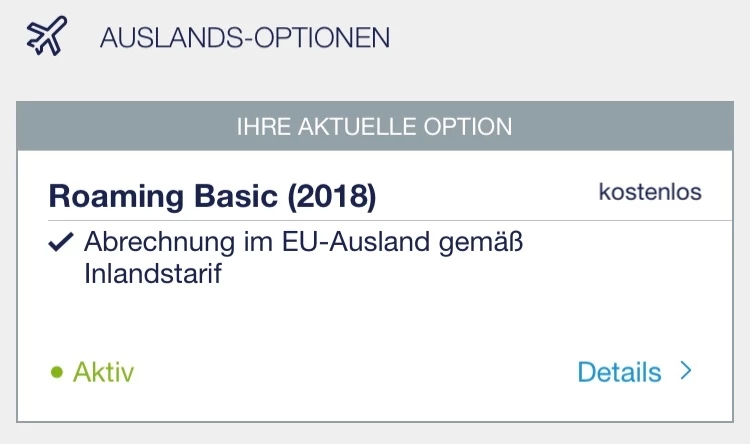Tap the checkmark icon next to Abrechnung

coord(60,242)
